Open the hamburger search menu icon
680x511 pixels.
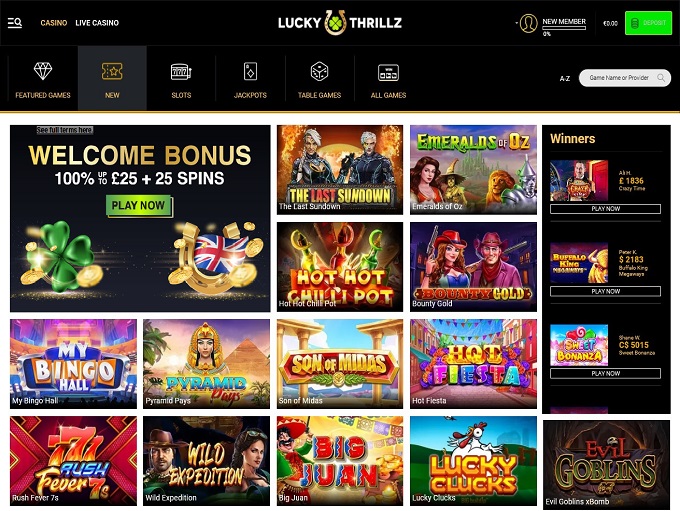pos(15,23)
